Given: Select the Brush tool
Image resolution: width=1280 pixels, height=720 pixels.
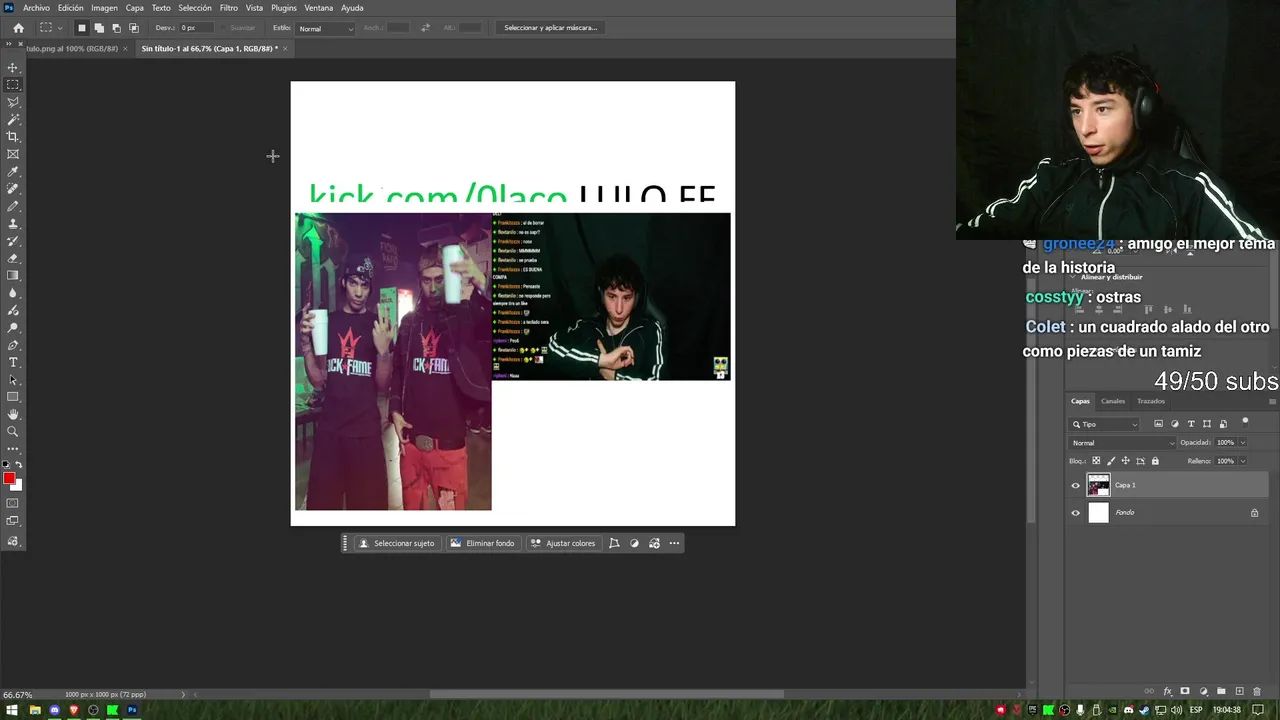Looking at the screenshot, I should (13, 206).
